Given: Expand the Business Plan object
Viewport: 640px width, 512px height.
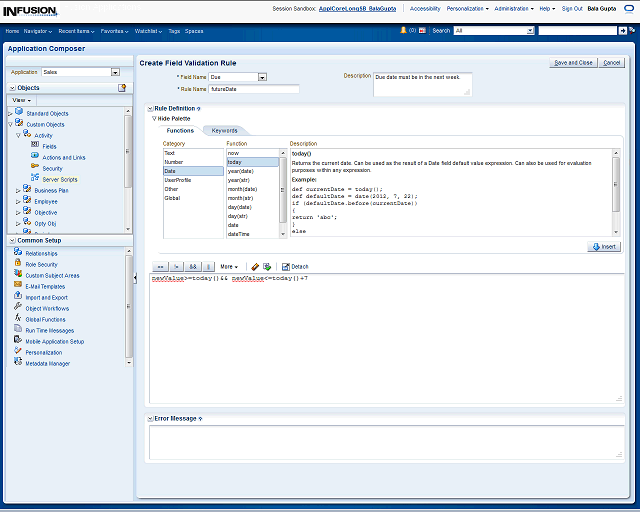Looking at the screenshot, I should 18,190.
